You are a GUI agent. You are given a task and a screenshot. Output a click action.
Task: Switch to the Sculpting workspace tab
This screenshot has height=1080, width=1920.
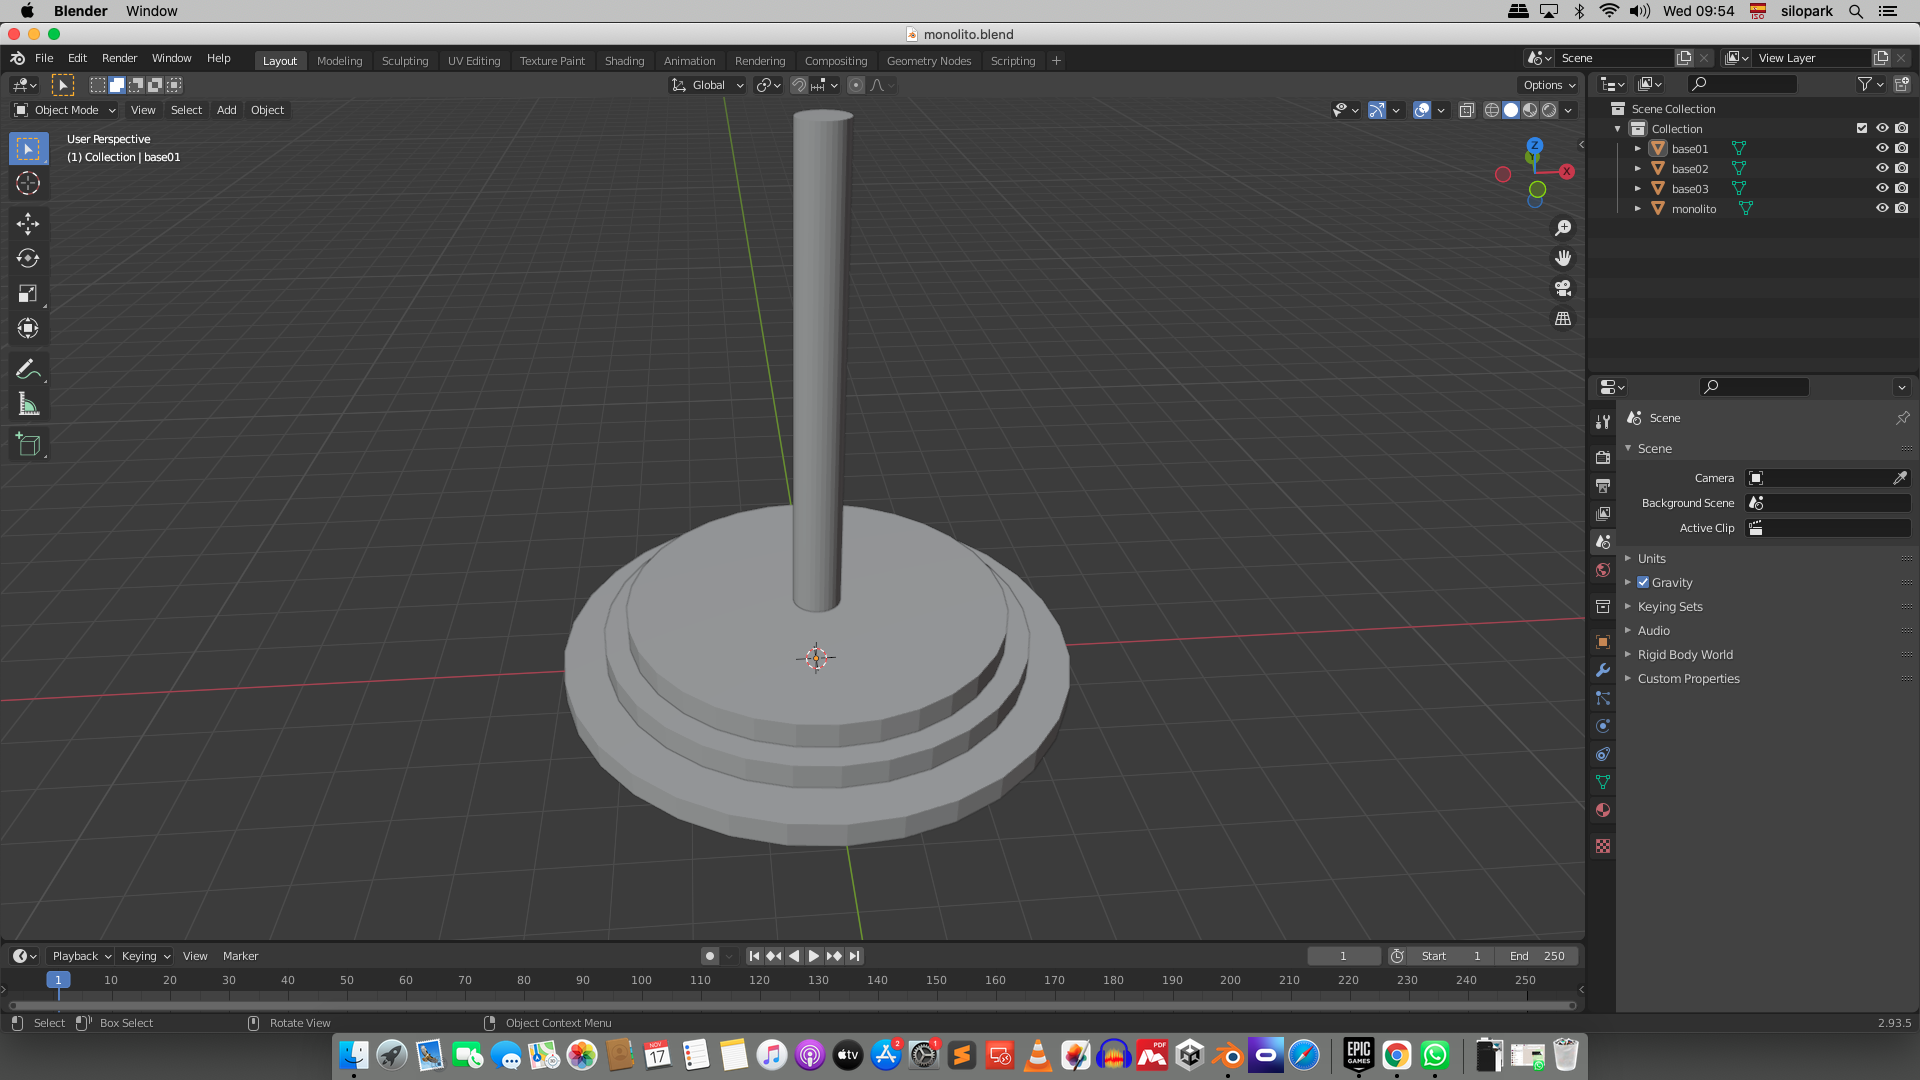[x=404, y=60]
